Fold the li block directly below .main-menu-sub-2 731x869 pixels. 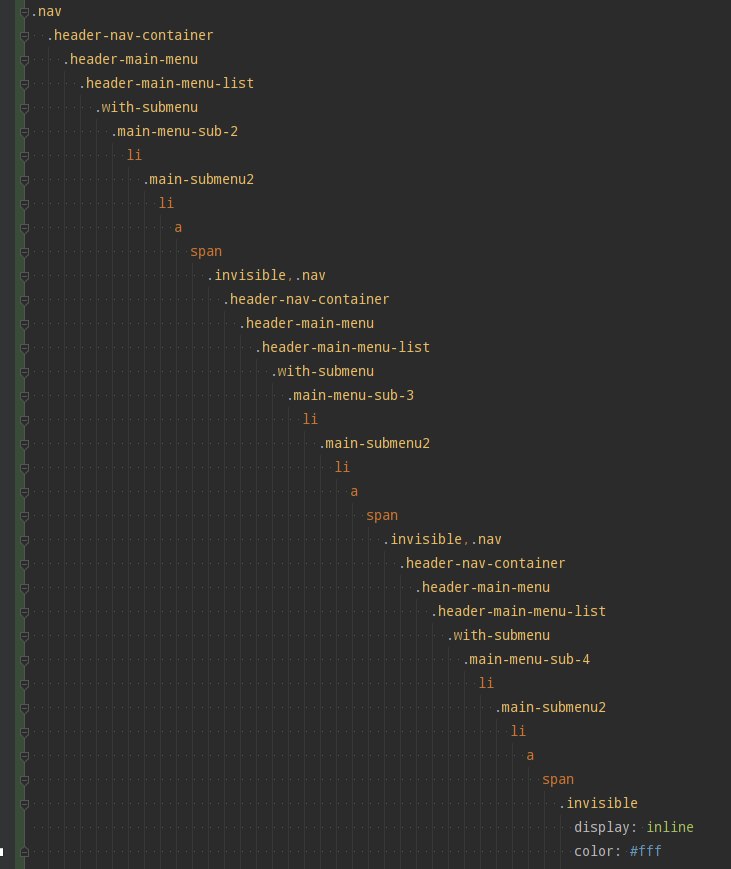24,156
